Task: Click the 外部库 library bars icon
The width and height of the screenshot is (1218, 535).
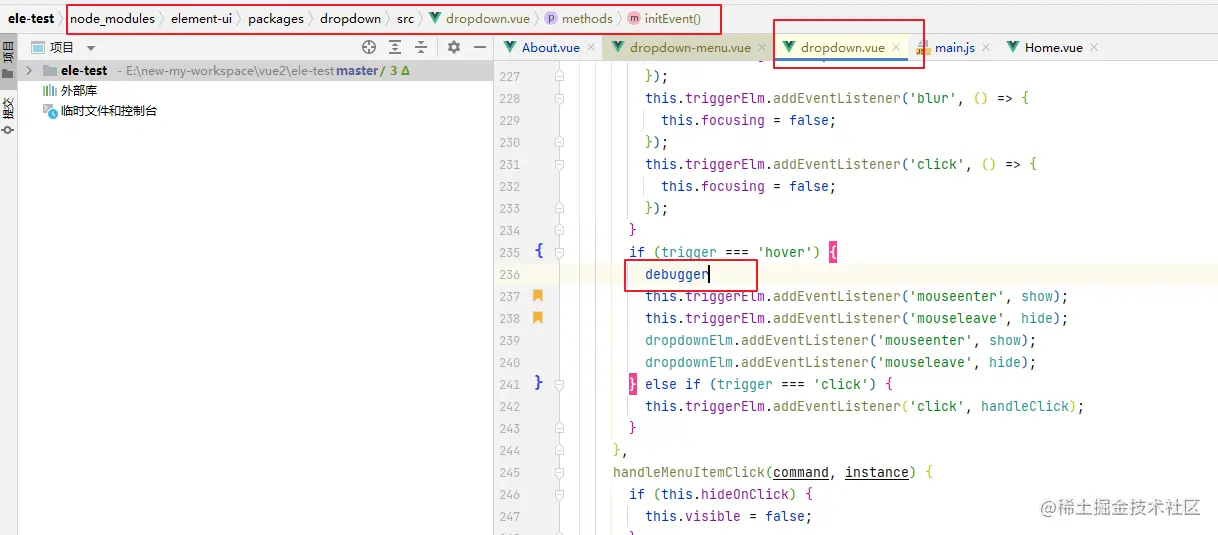Action: [x=49, y=91]
